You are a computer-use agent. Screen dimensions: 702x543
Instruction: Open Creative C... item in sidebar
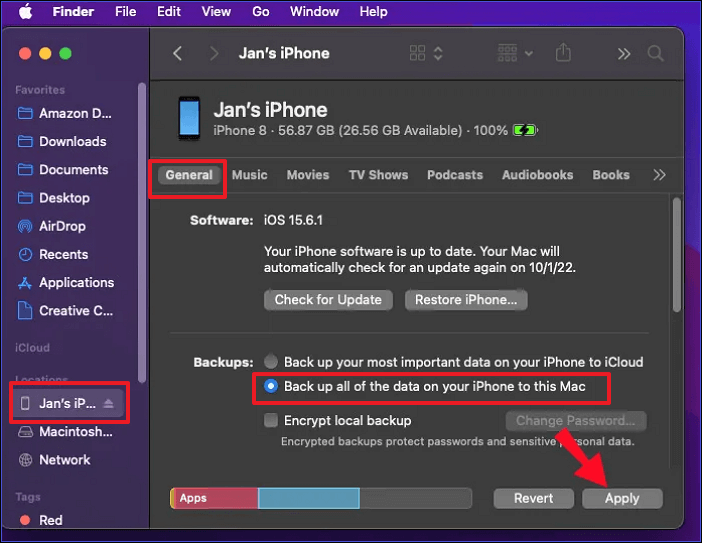pos(65,311)
